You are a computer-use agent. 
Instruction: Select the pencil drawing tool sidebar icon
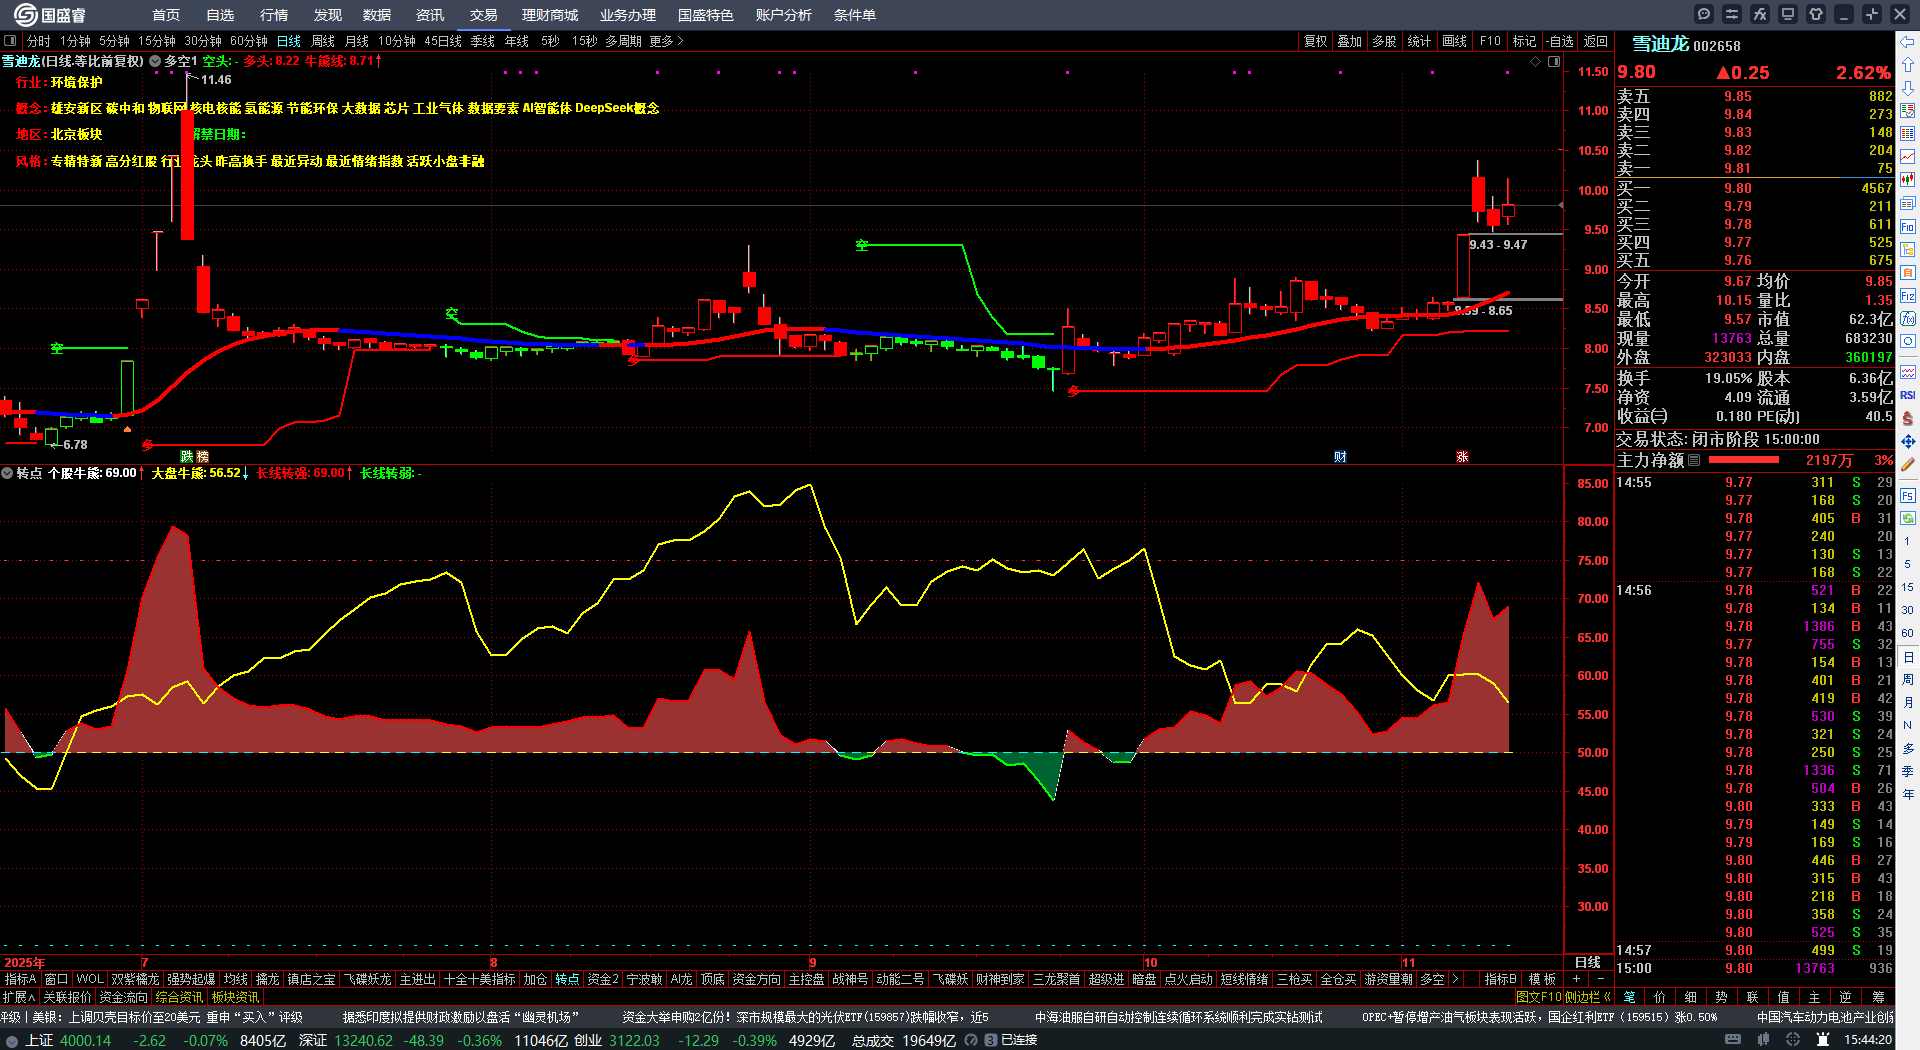1908,464
